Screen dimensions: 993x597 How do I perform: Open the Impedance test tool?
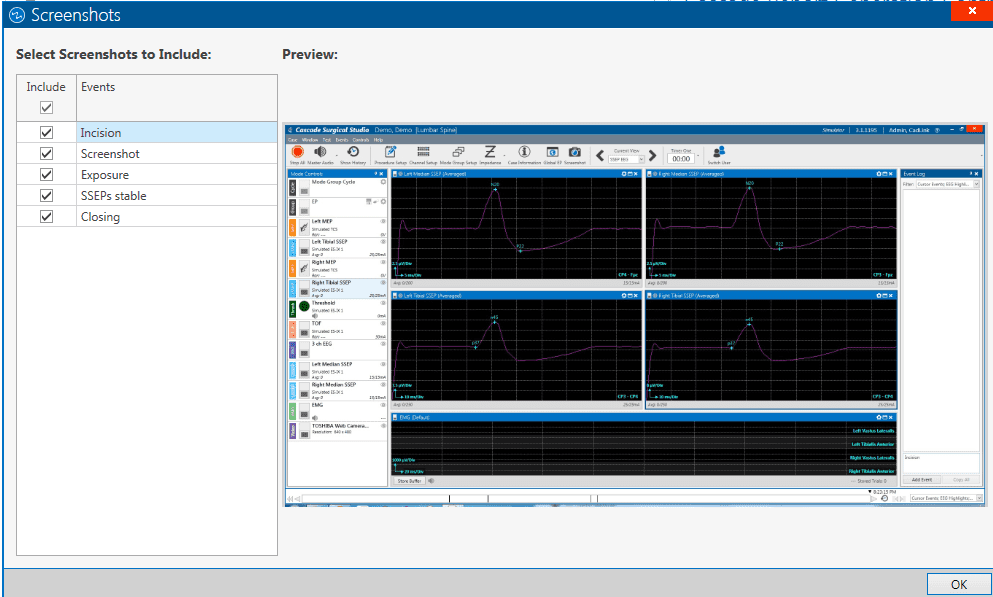pyautogui.click(x=490, y=152)
